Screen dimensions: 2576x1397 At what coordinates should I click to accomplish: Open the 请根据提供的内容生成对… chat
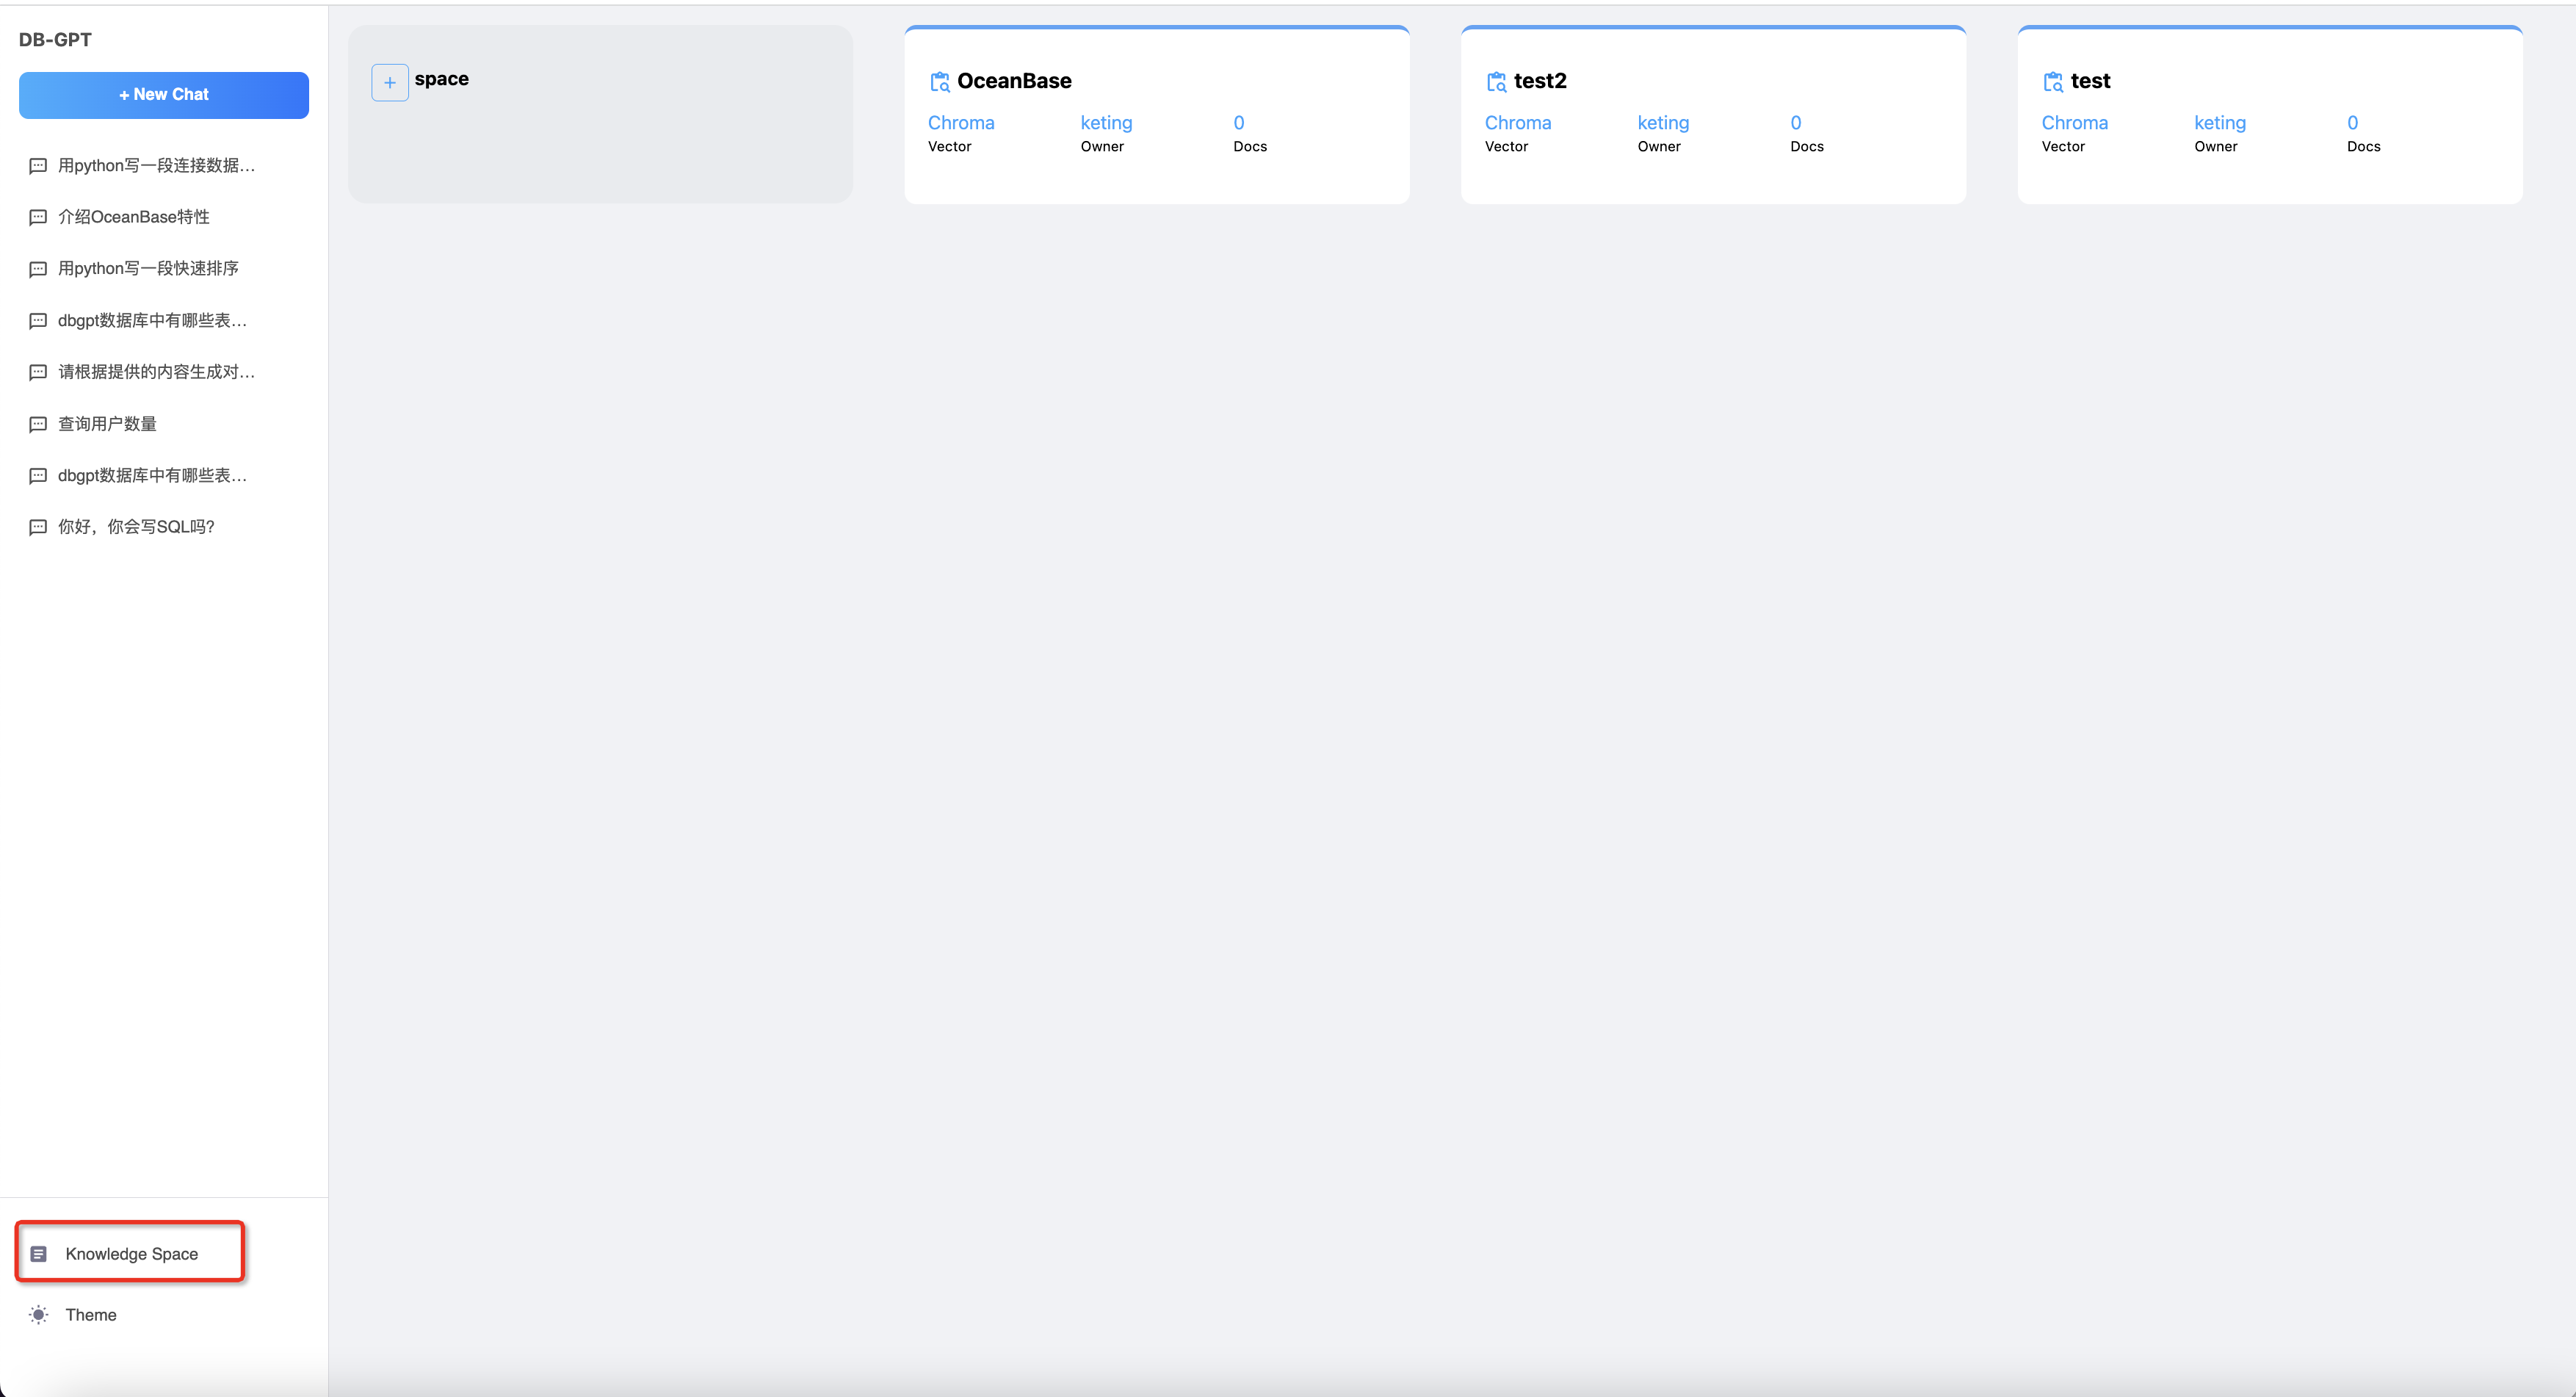pyautogui.click(x=156, y=372)
